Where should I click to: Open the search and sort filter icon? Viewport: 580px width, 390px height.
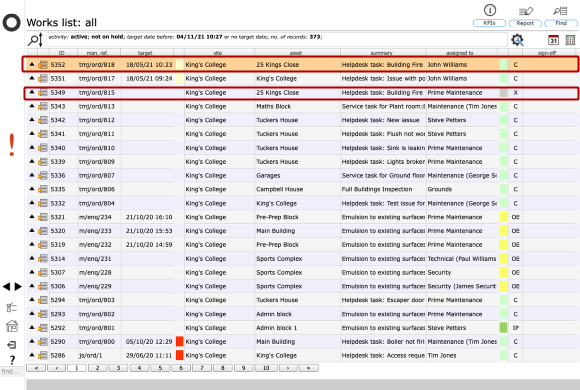pos(35,40)
